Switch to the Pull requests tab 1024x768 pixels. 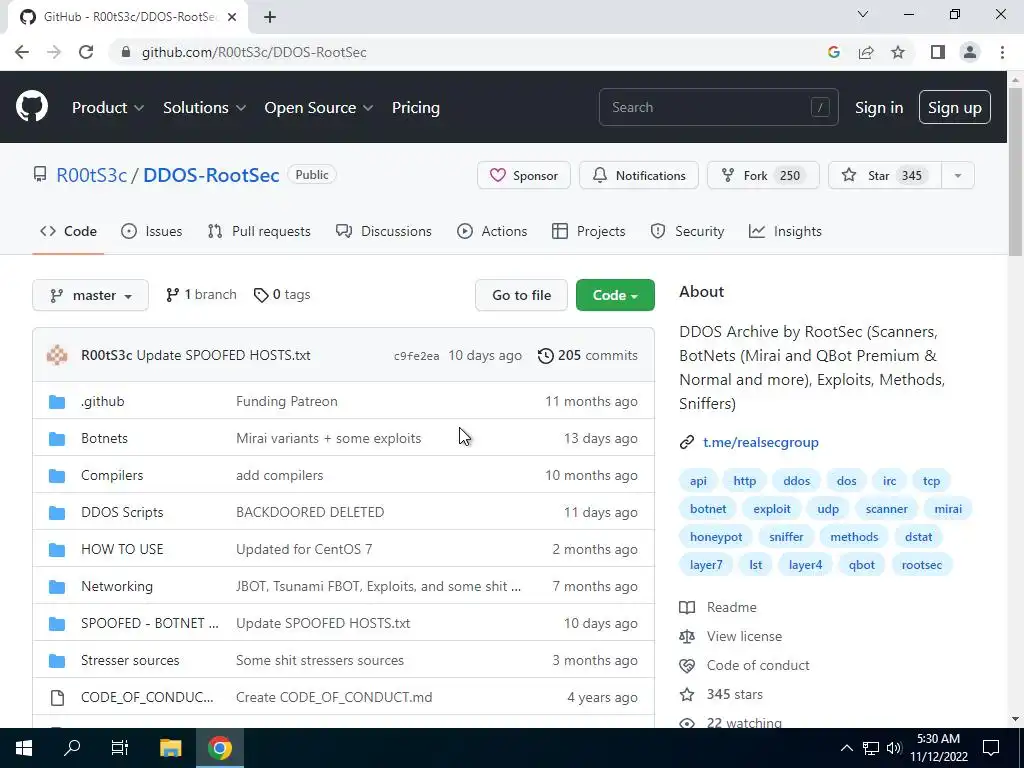259,231
